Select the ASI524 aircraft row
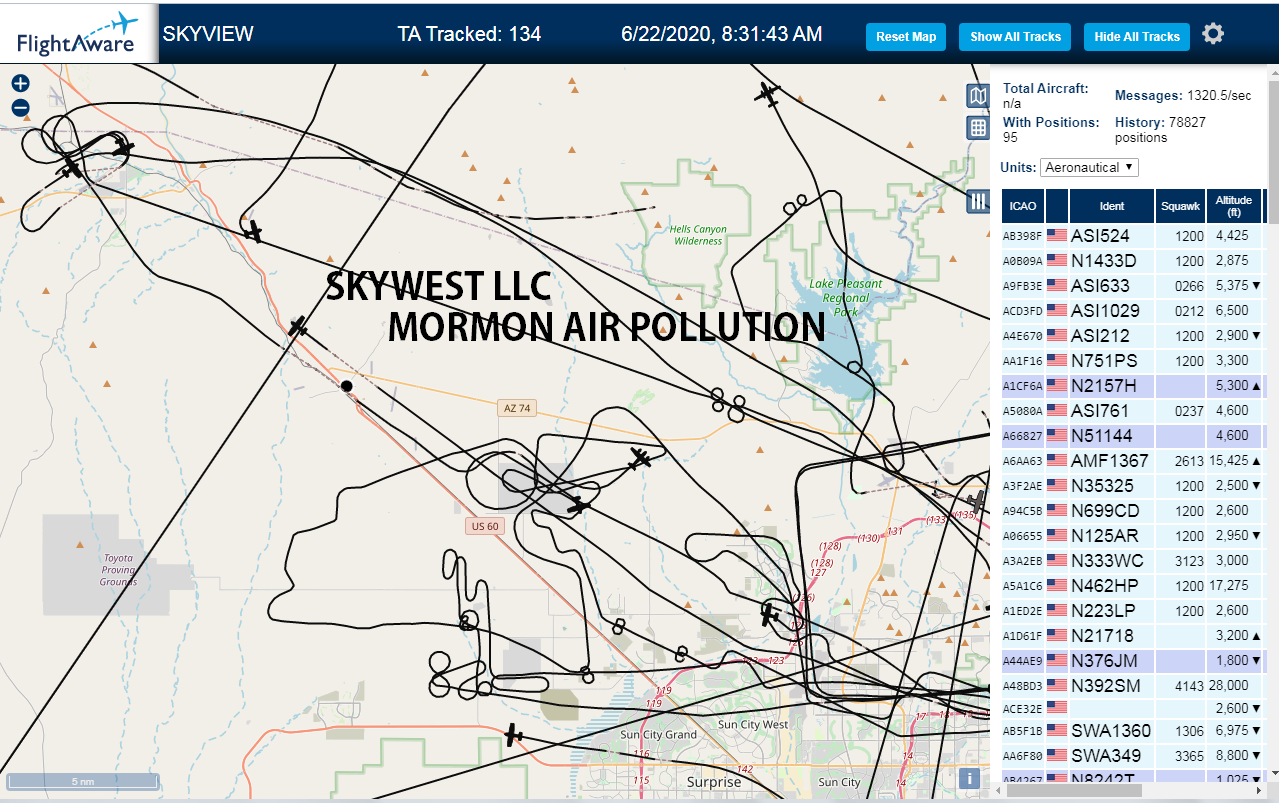 click(1132, 236)
